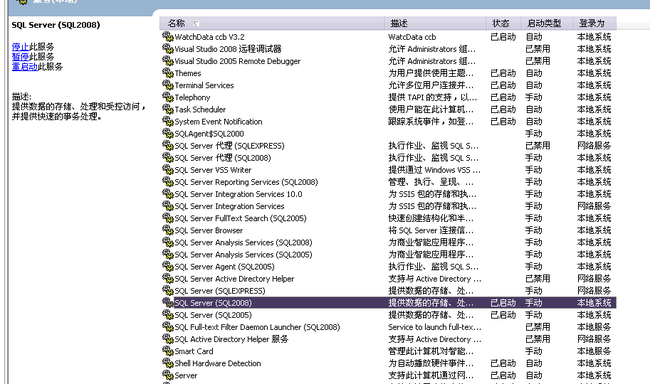The height and width of the screenshot is (384, 650).
Task: Select the SQL Server (SQL2005) row name
Action: point(213,315)
